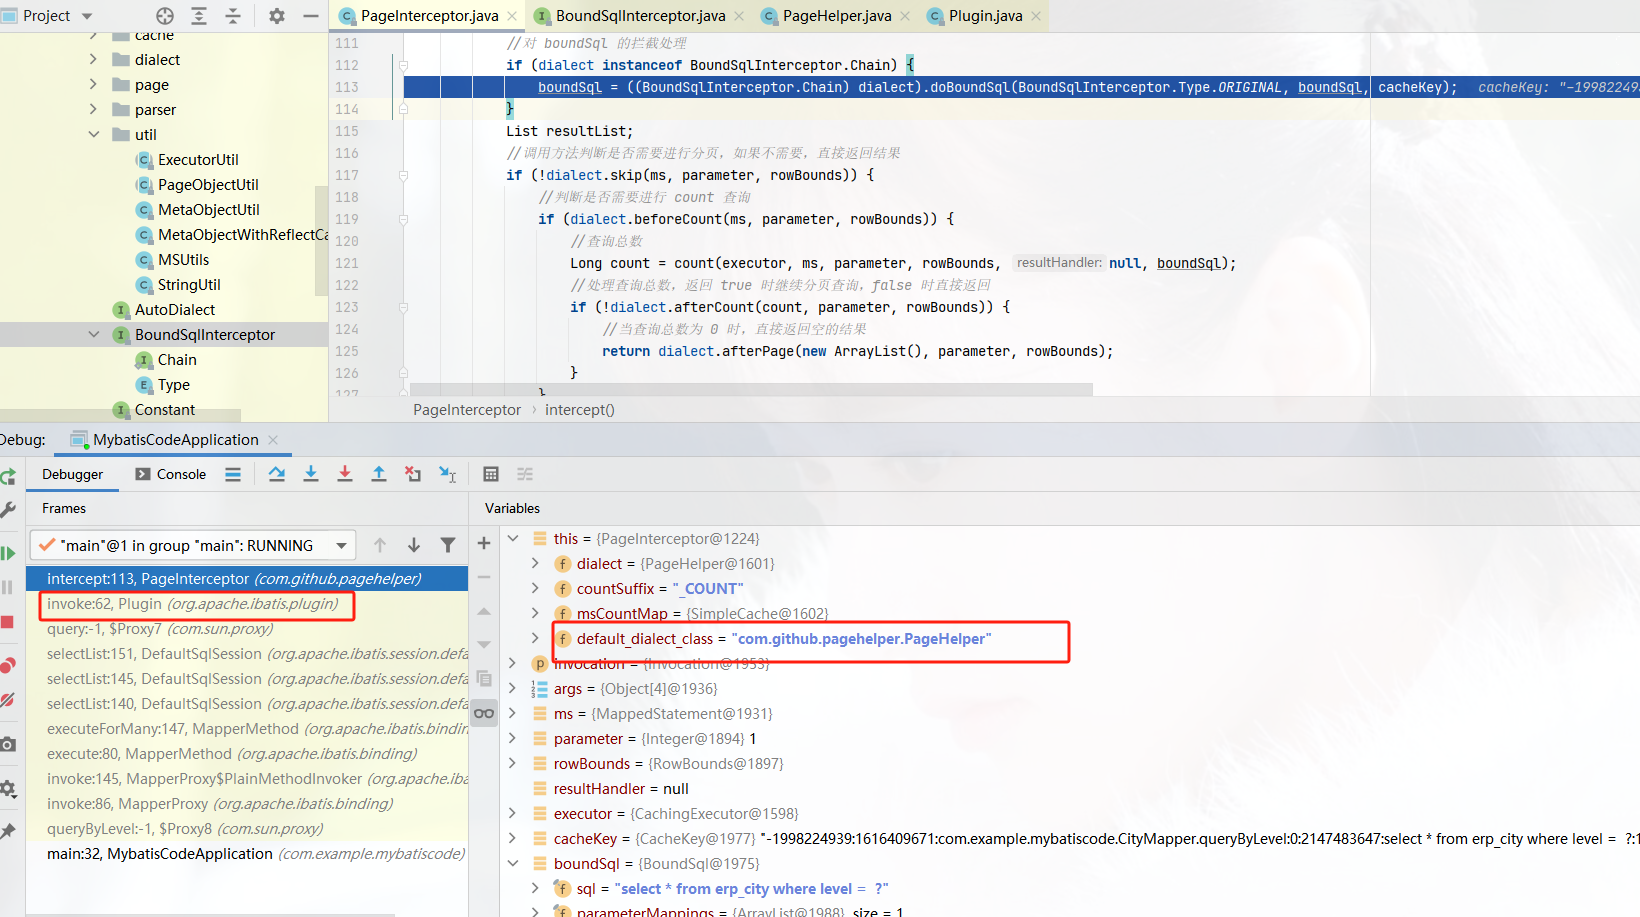Expand the parser folder in project tree
The width and height of the screenshot is (1640, 917).
[93, 110]
